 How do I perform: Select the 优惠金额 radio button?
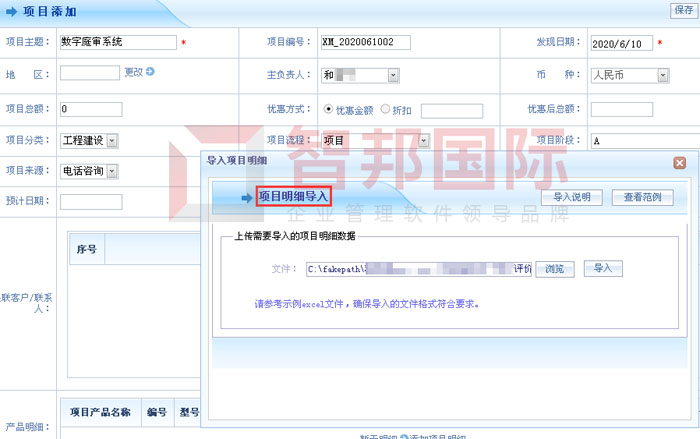(x=329, y=109)
